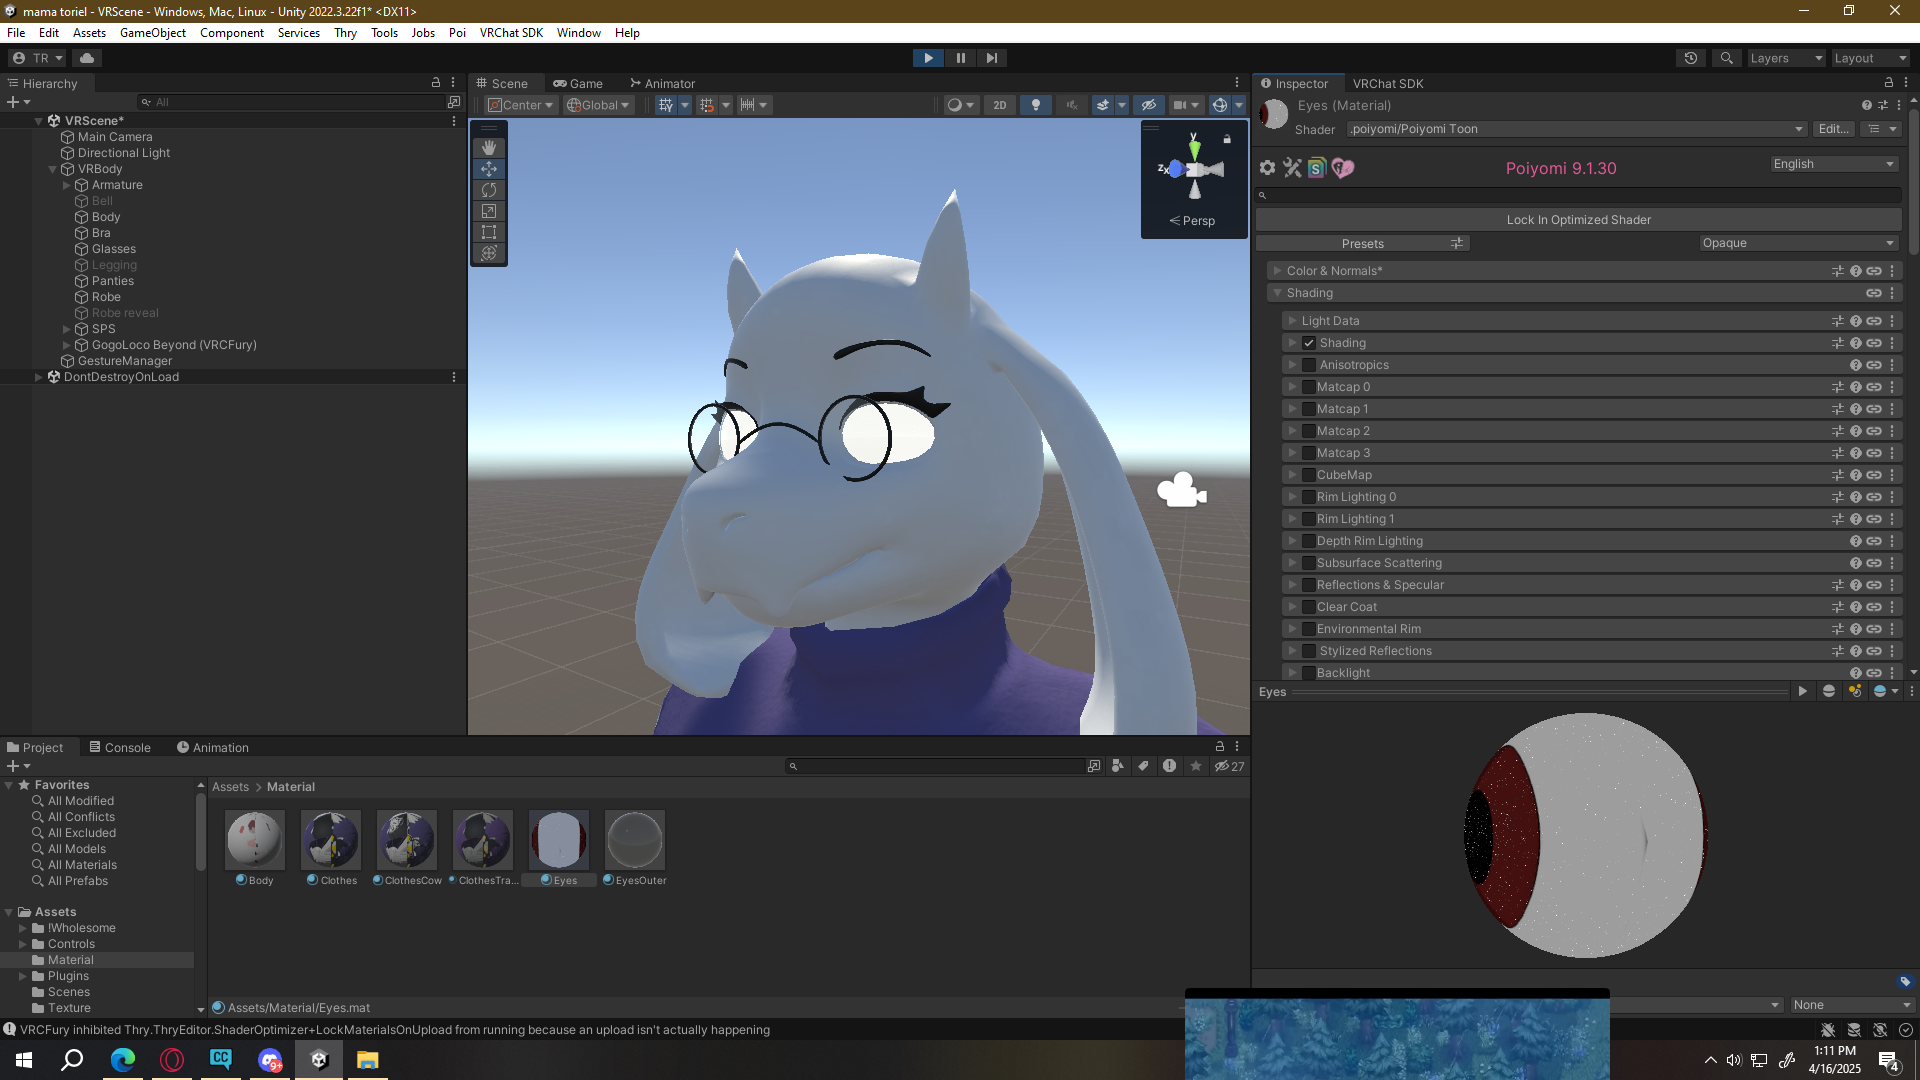Screen dimensions: 1920x1080
Task: Select the Scale tool in Scene
Action: [489, 211]
